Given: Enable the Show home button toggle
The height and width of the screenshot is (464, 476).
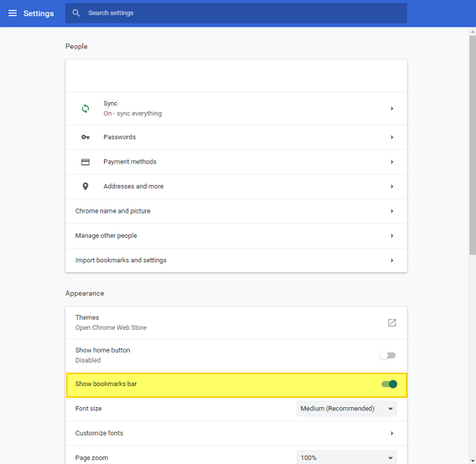Looking at the screenshot, I should (388, 356).
